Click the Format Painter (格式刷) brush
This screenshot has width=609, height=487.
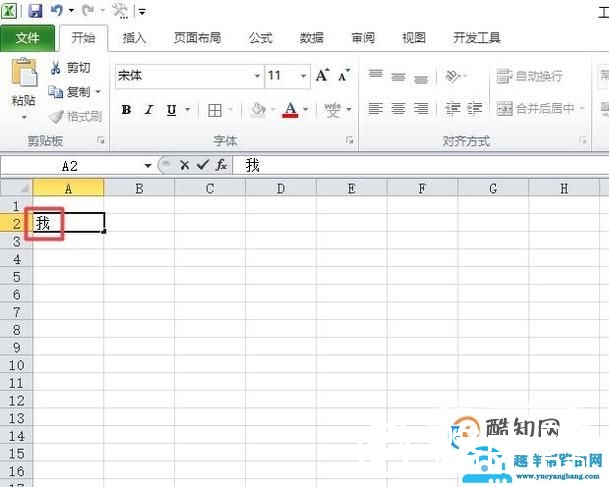tap(76, 116)
